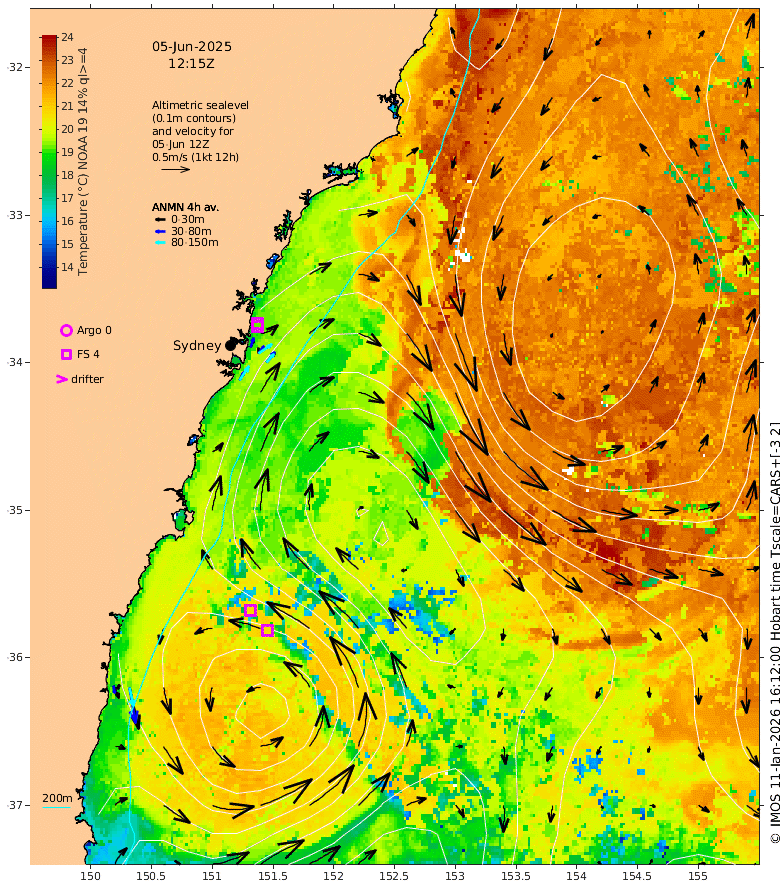This screenshot has height=890, width=780.
Task: Click the '80-150m' legend depth label
Action: [x=195, y=242]
